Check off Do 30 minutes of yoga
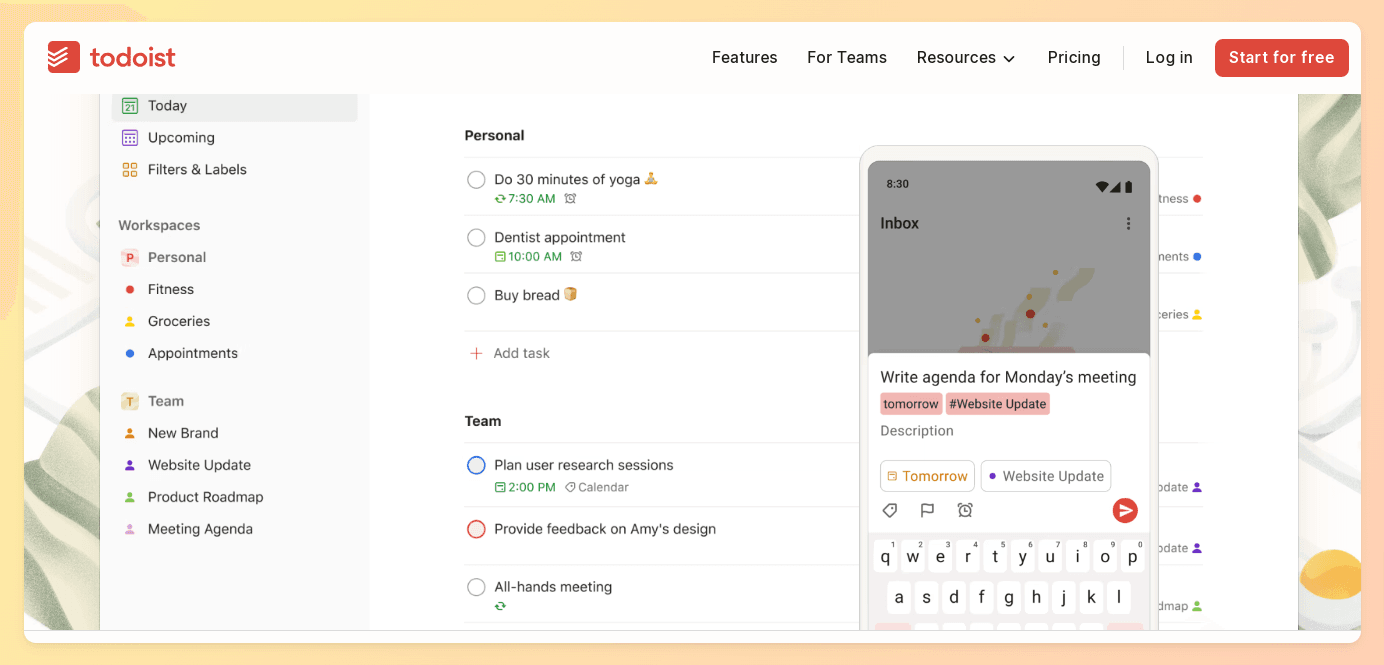1384x665 pixels. [x=477, y=180]
